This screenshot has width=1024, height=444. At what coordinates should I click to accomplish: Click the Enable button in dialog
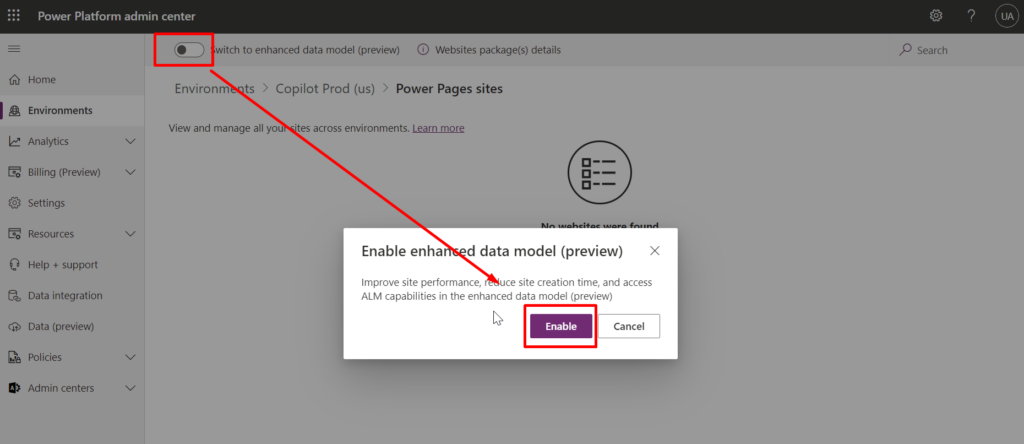point(561,326)
